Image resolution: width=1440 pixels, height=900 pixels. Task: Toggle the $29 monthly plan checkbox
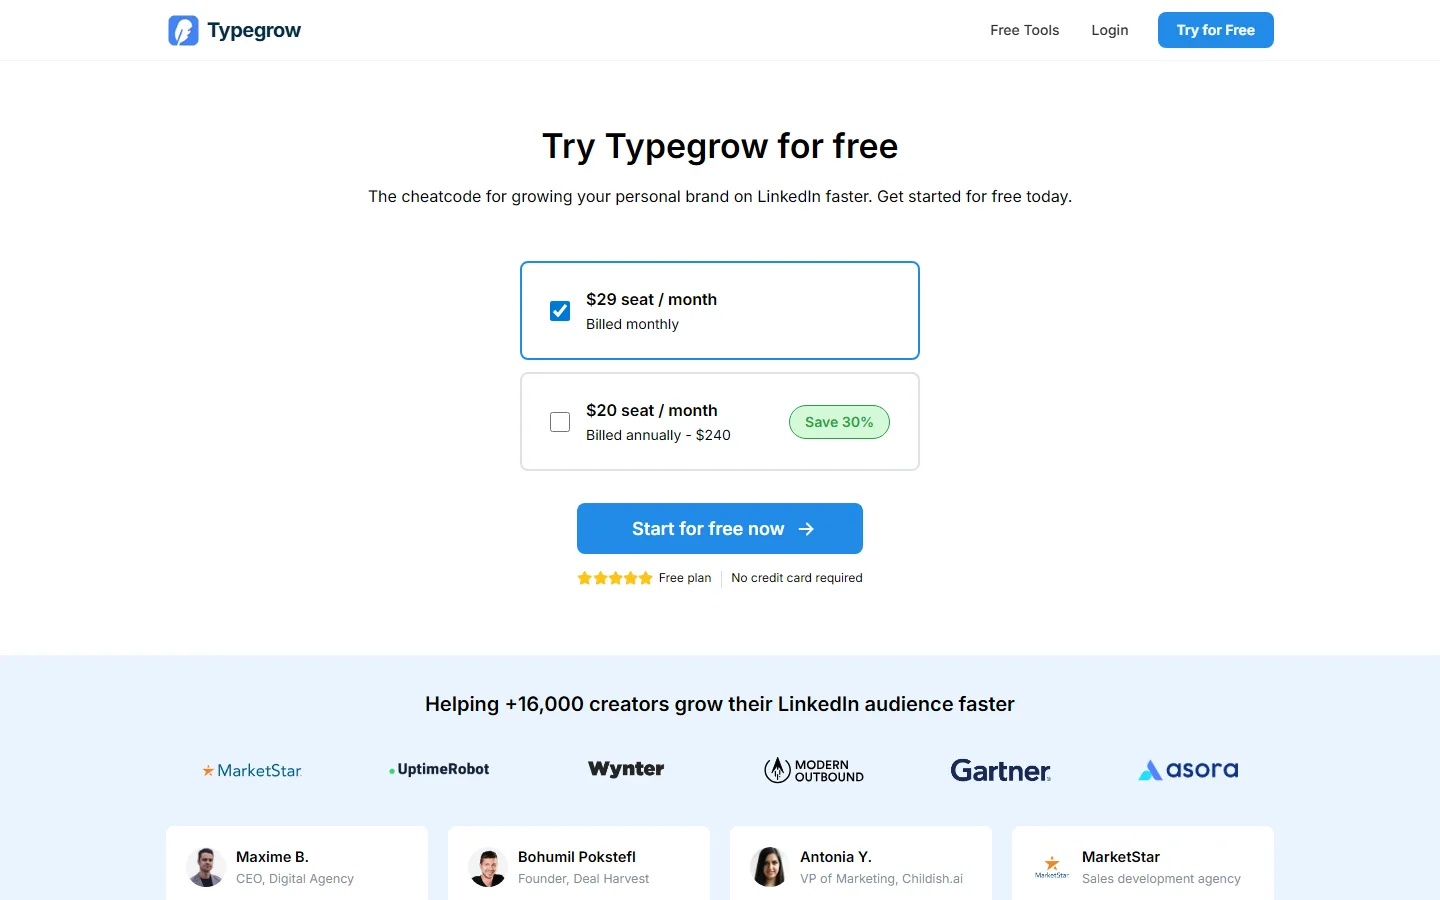(x=560, y=311)
